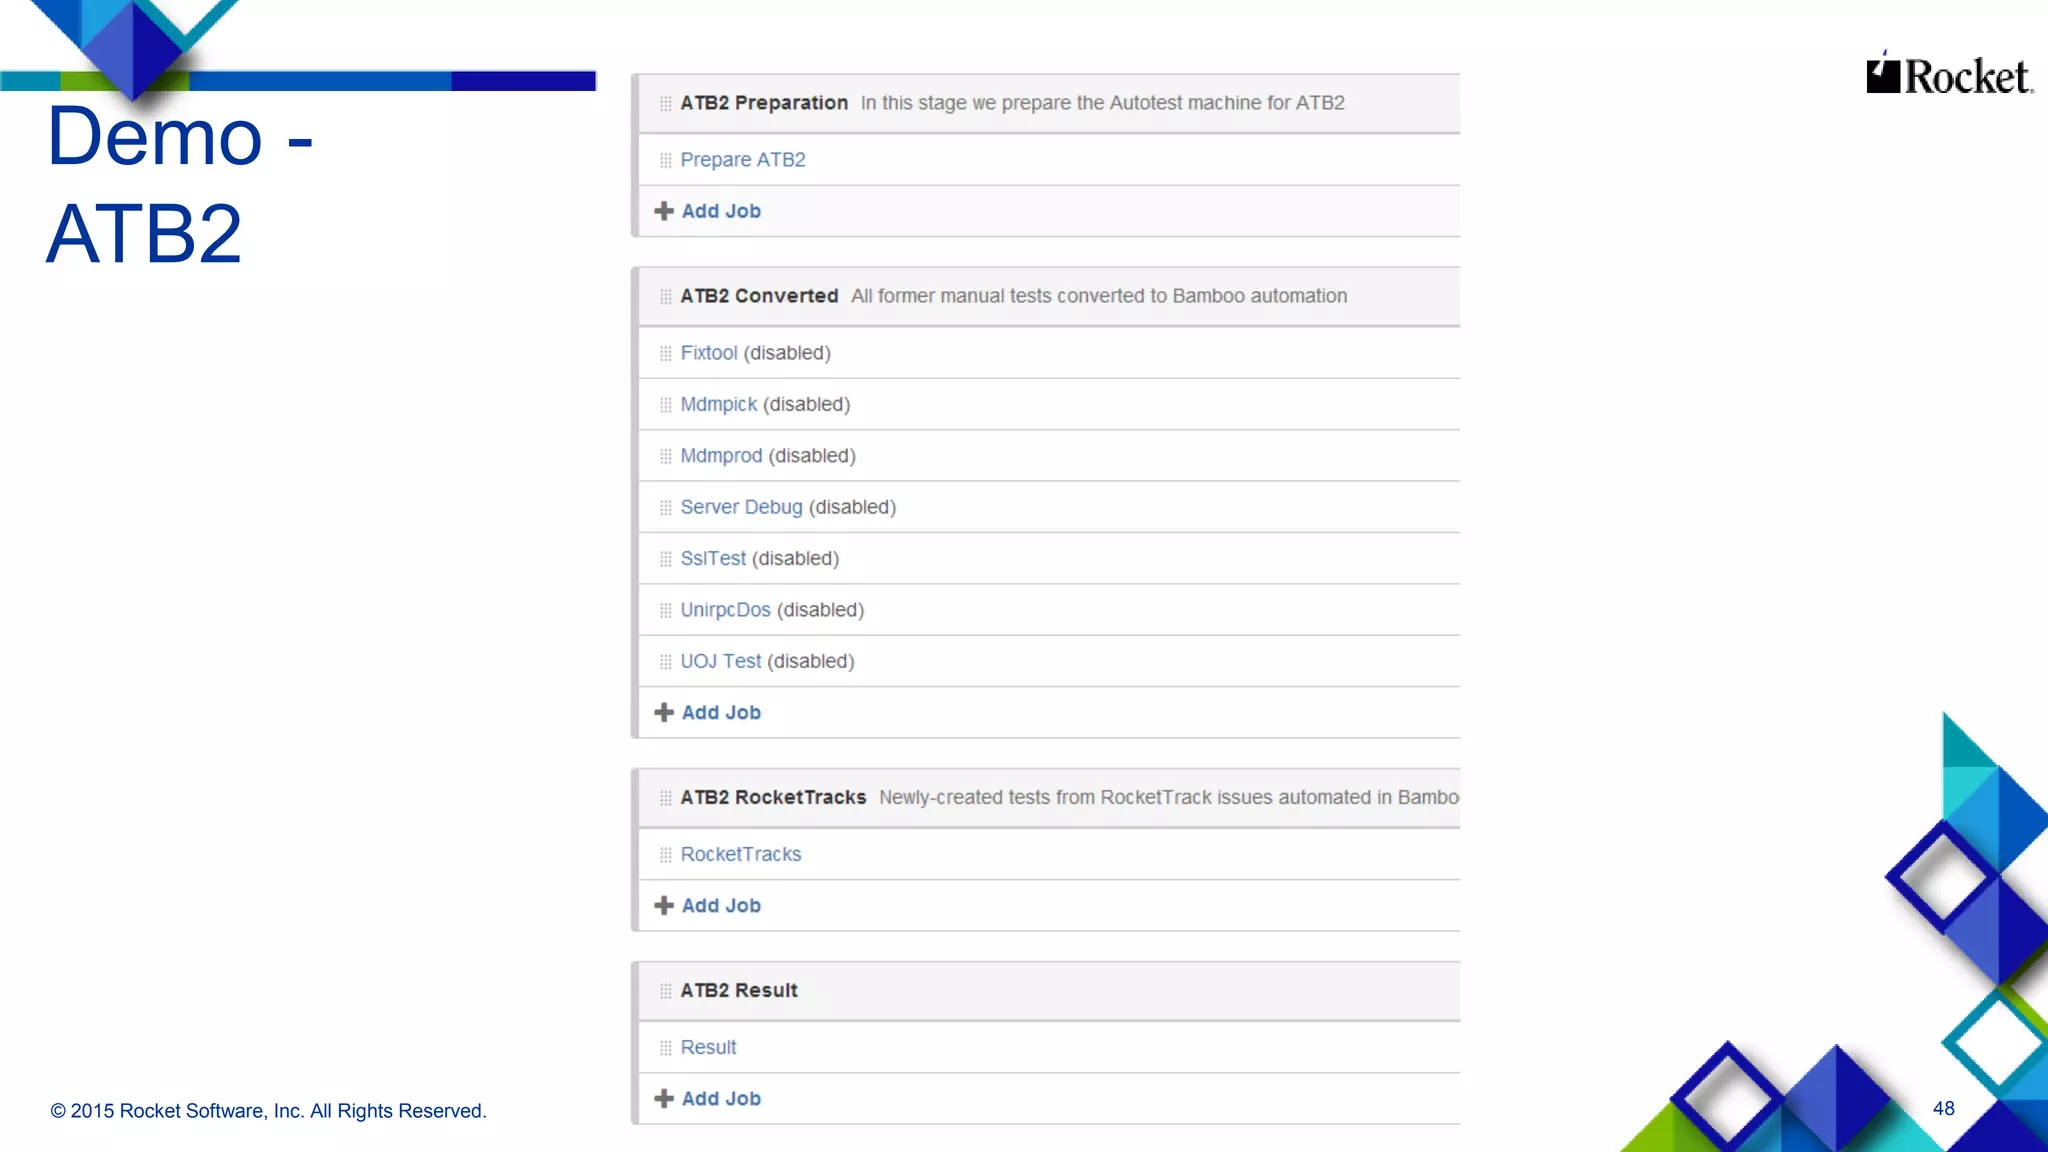This screenshot has width=2048, height=1152.
Task: Grab the handle icon next to Mdmpick
Action: pos(665,404)
